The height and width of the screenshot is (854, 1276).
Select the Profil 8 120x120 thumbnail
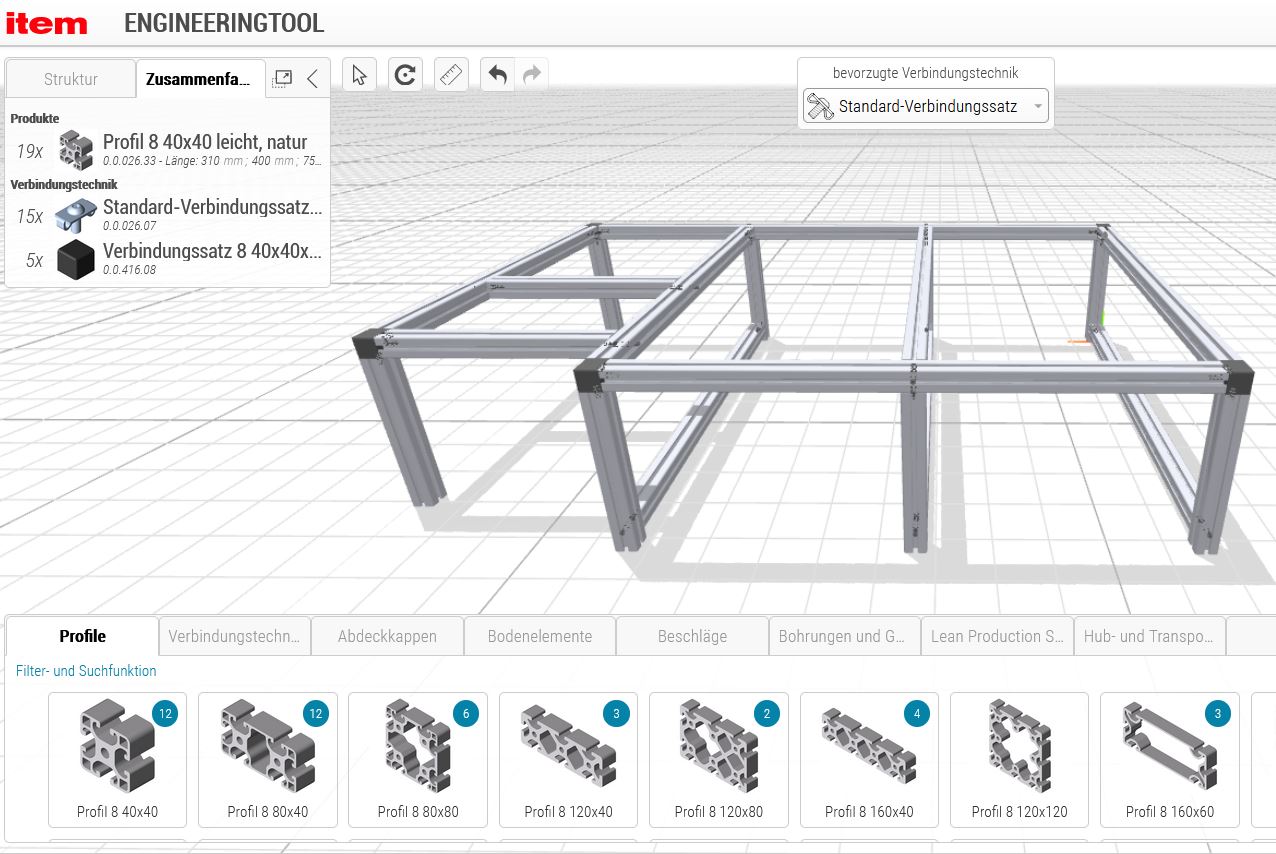1020,760
